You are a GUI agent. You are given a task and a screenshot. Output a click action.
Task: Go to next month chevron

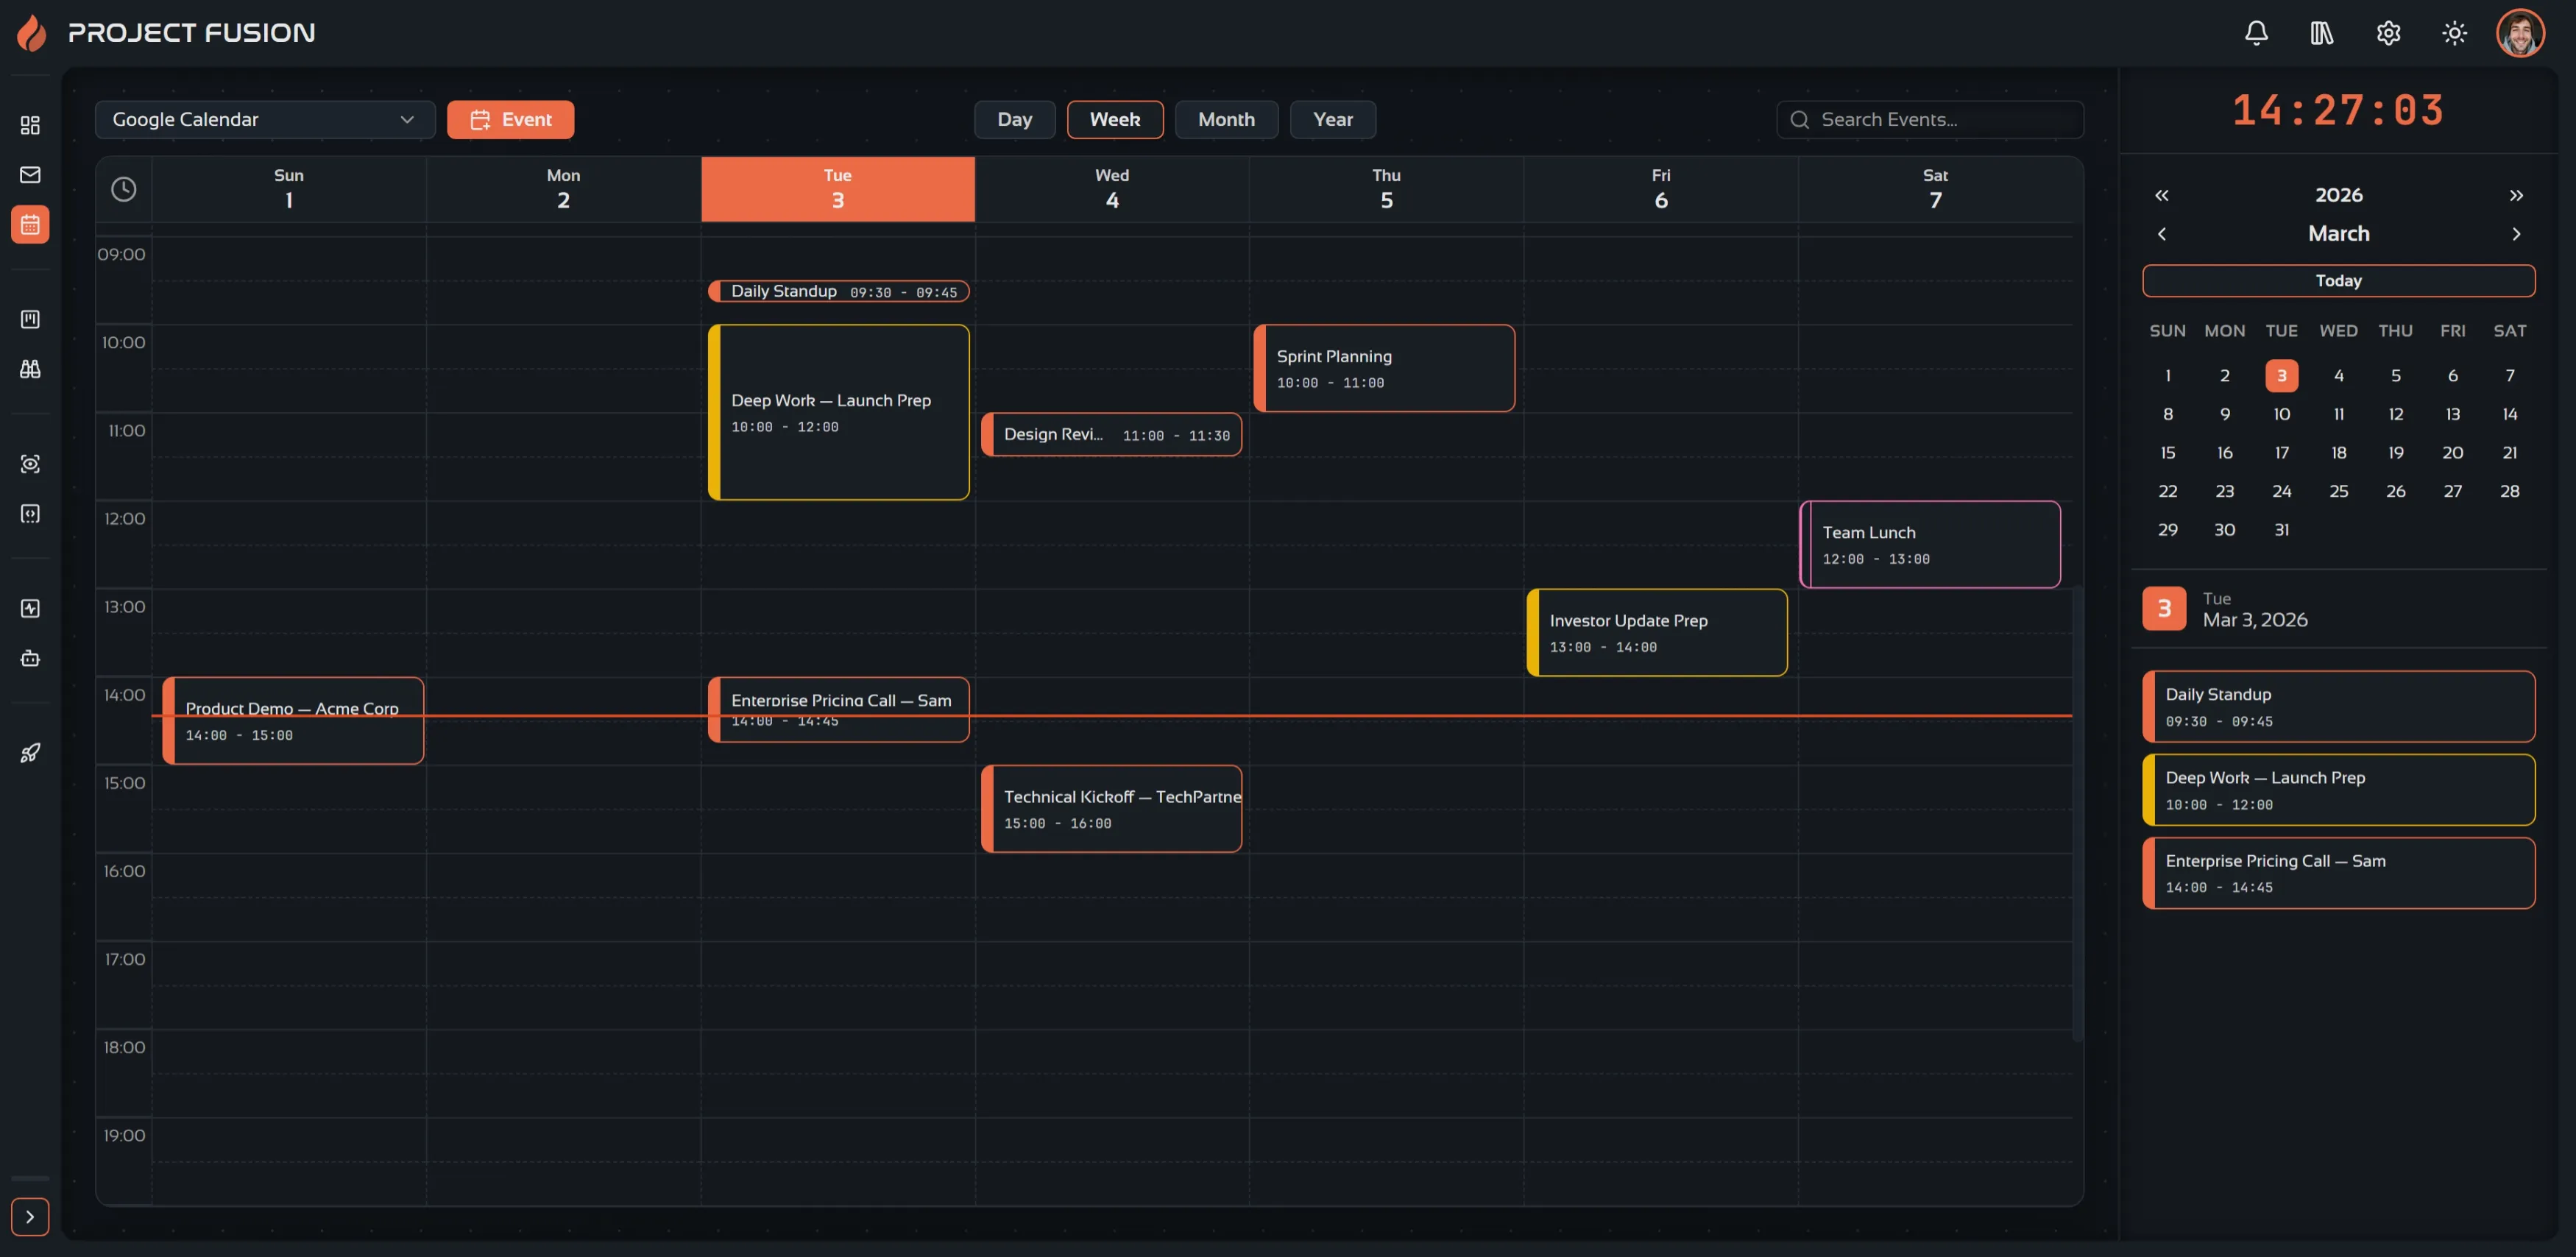pos(2516,234)
